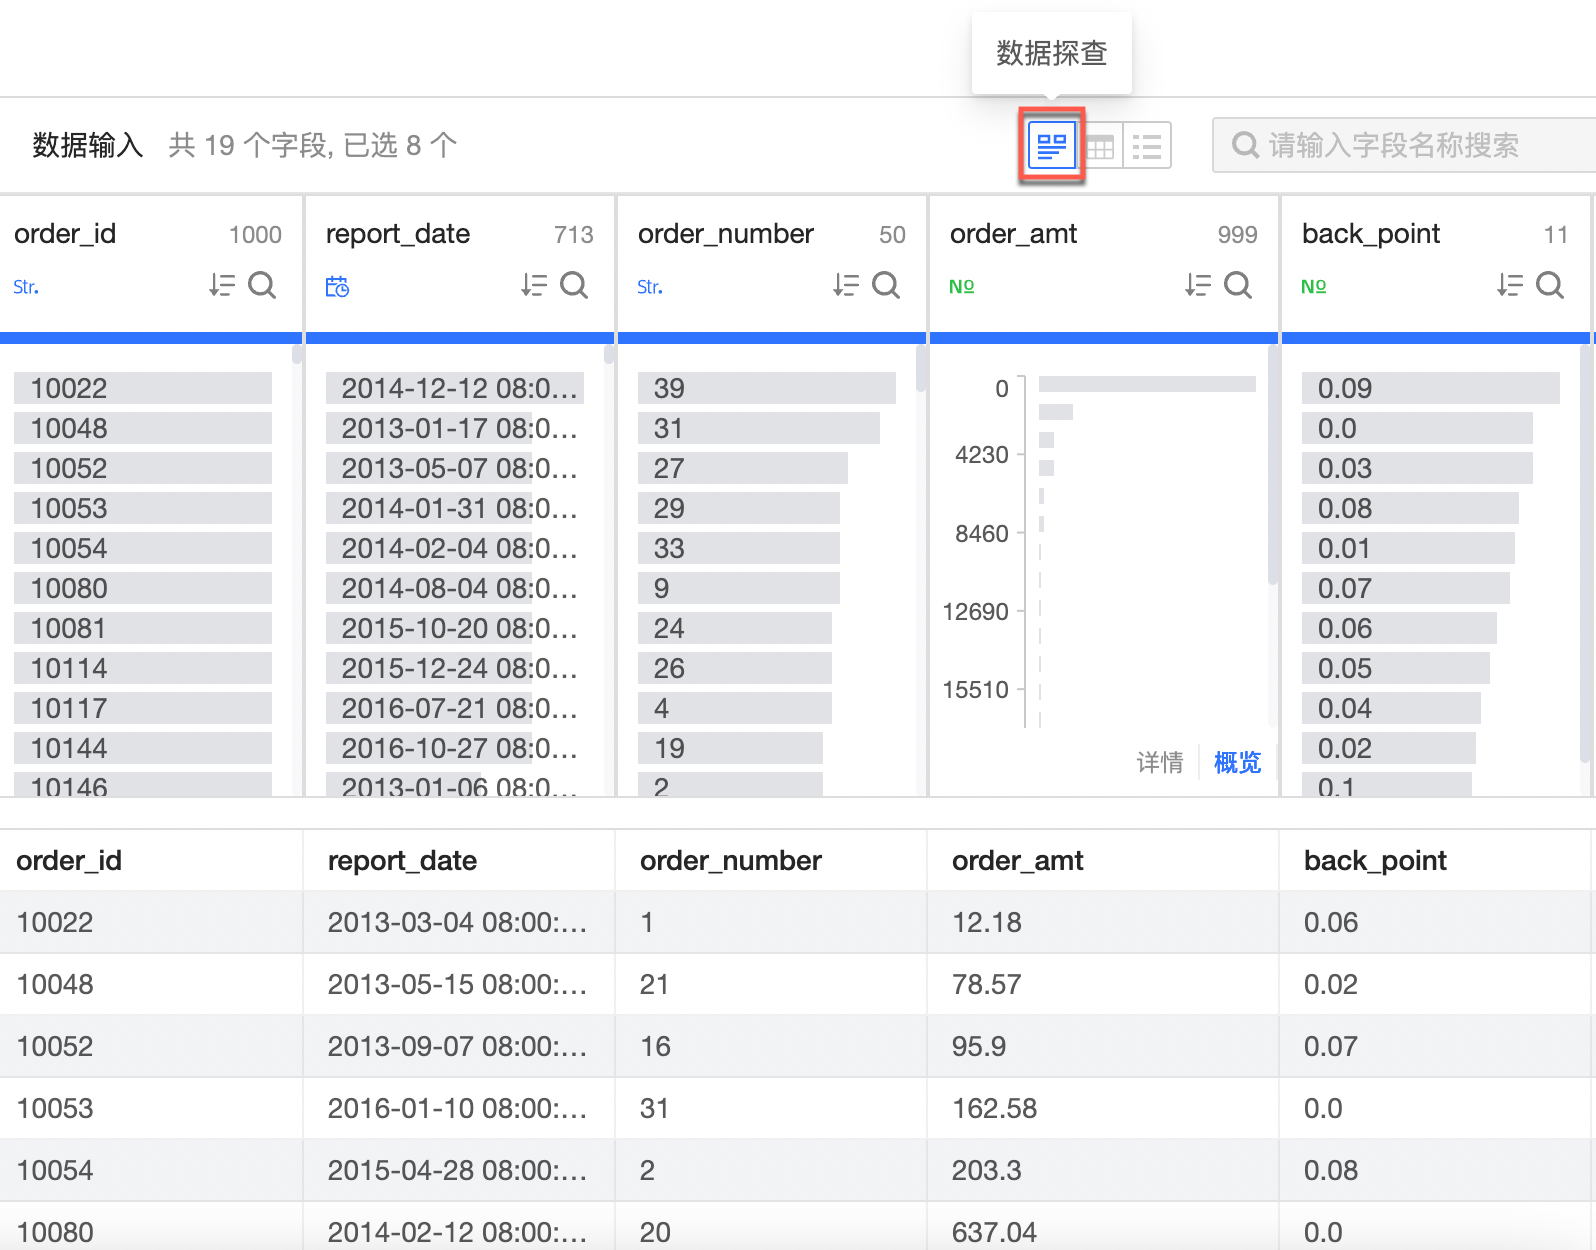This screenshot has height=1250, width=1596.
Task: Click the number type icon under back_point
Action: click(x=1314, y=287)
